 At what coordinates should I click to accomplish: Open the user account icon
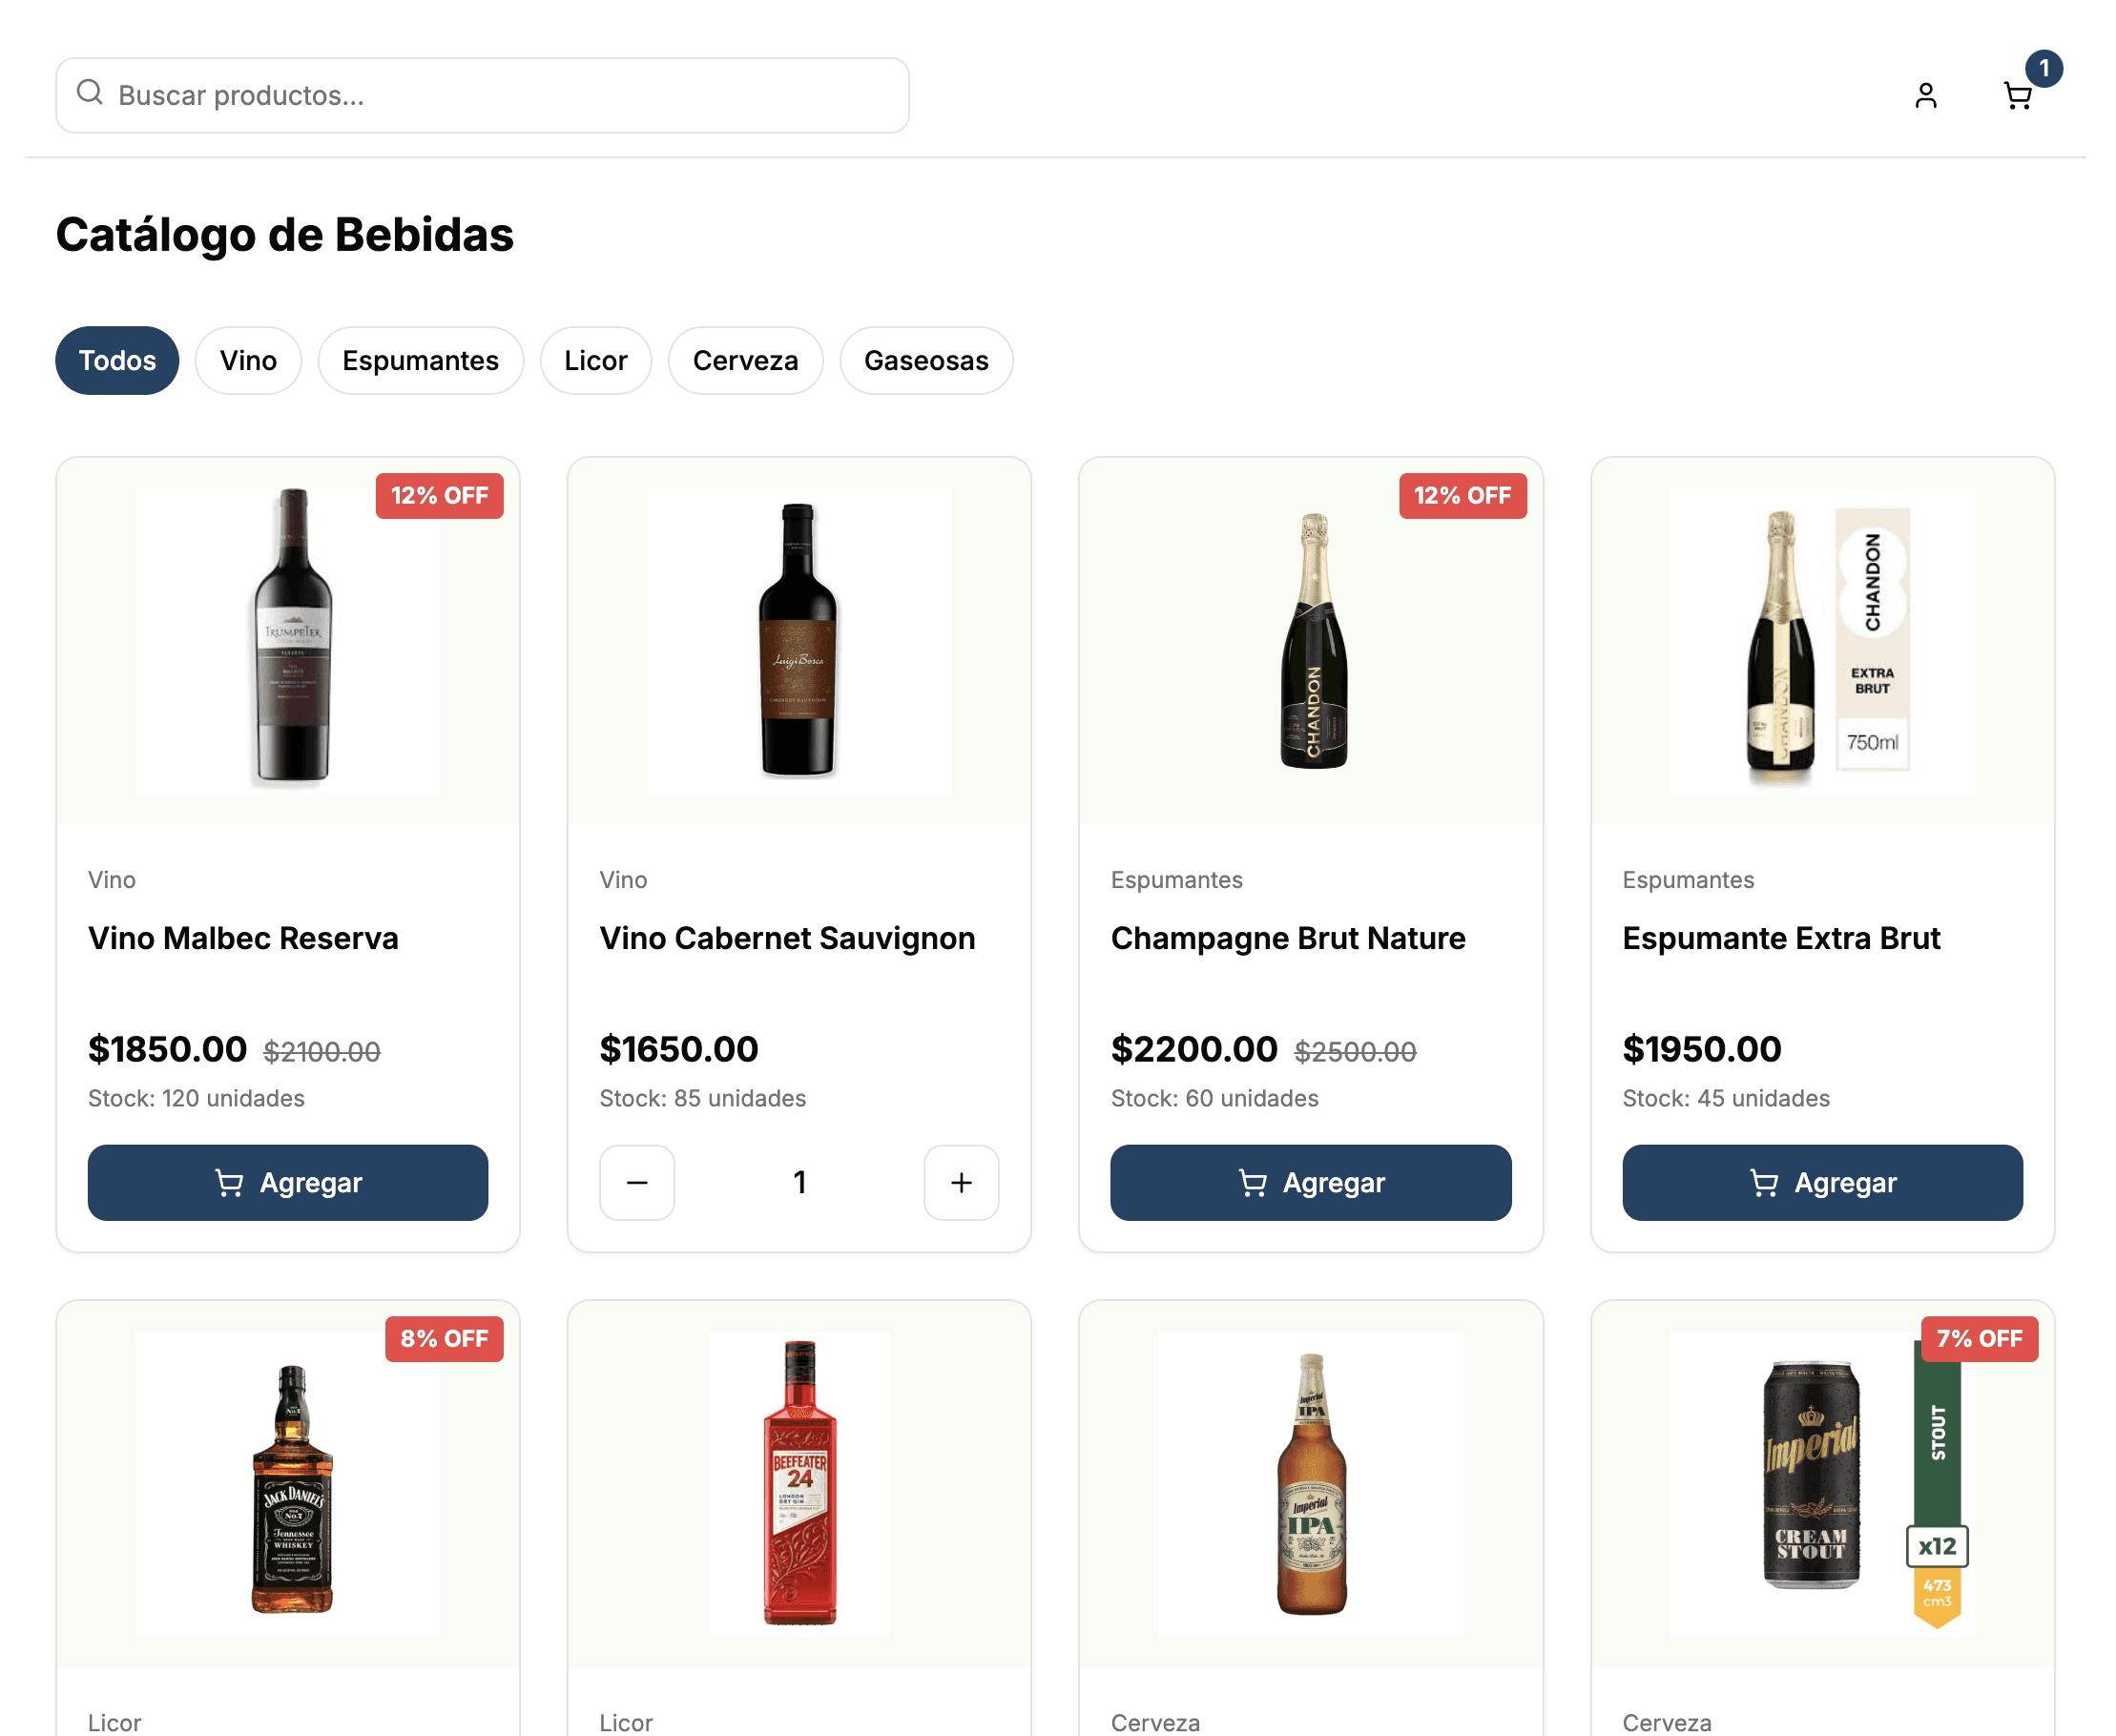(x=1925, y=95)
